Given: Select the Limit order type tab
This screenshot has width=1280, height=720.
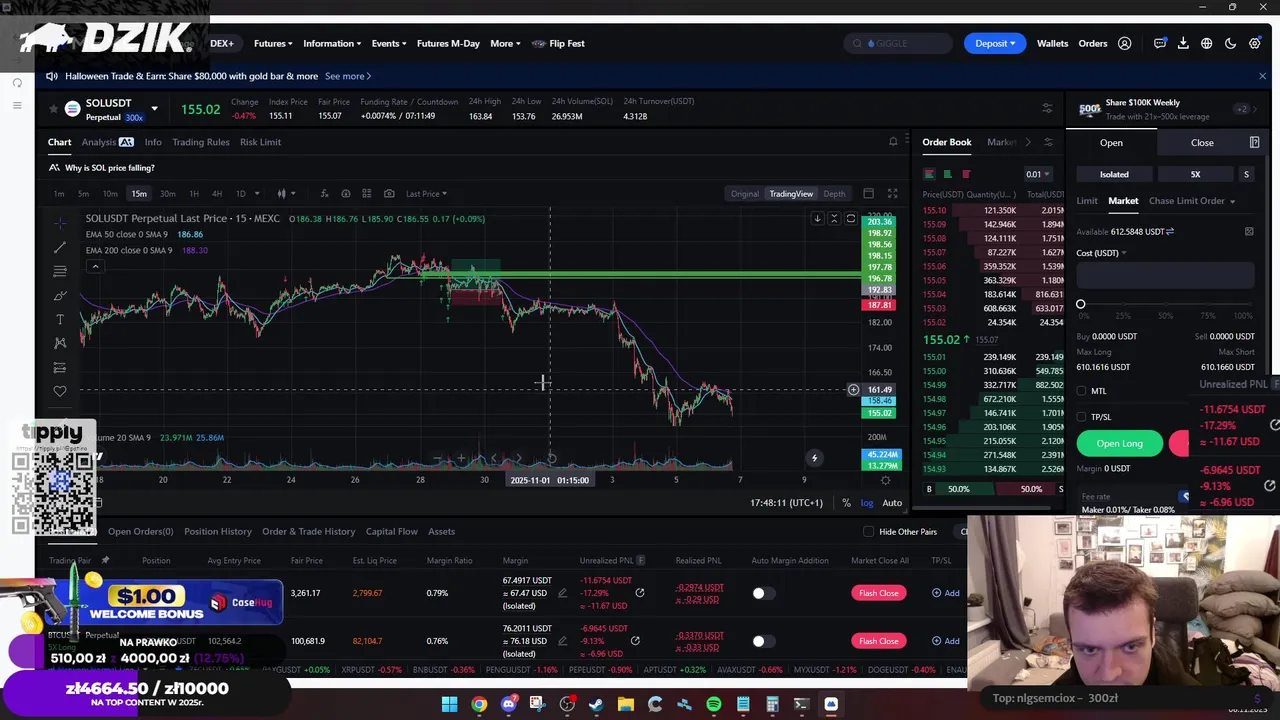Looking at the screenshot, I should [1087, 201].
